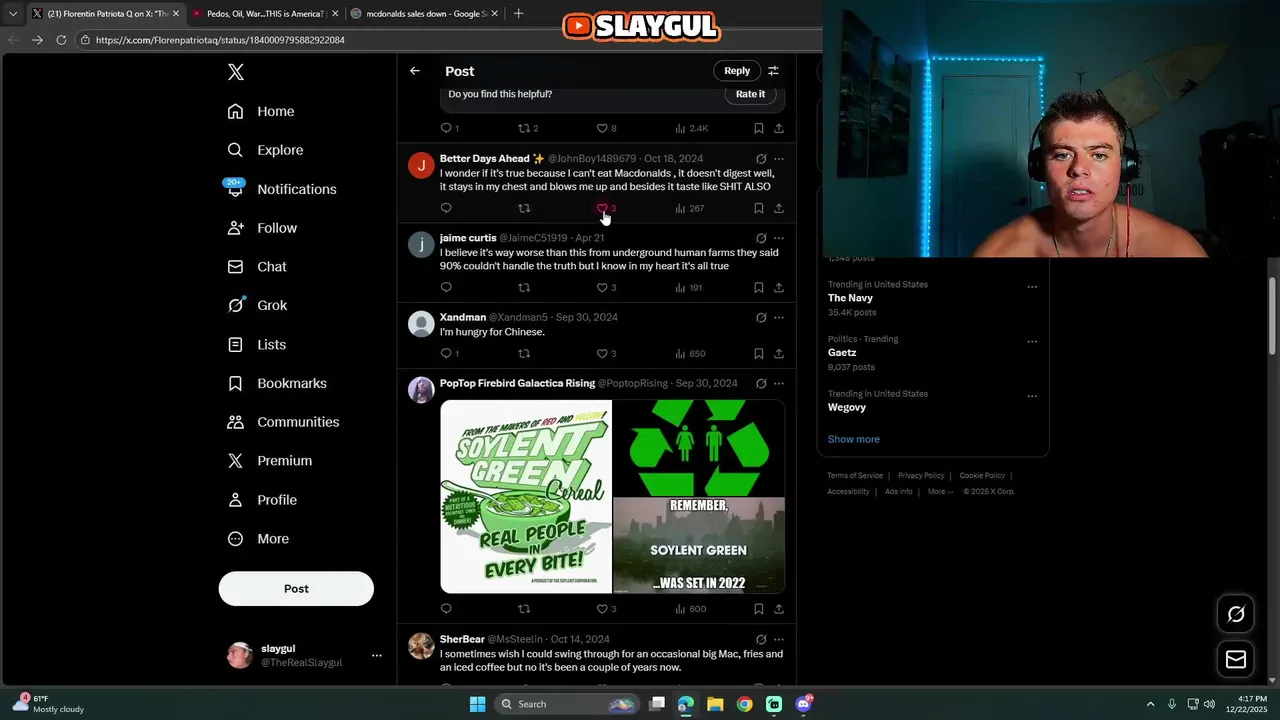Open more options on Xandman's reply
This screenshot has height=720, width=1280.
pyautogui.click(x=779, y=317)
